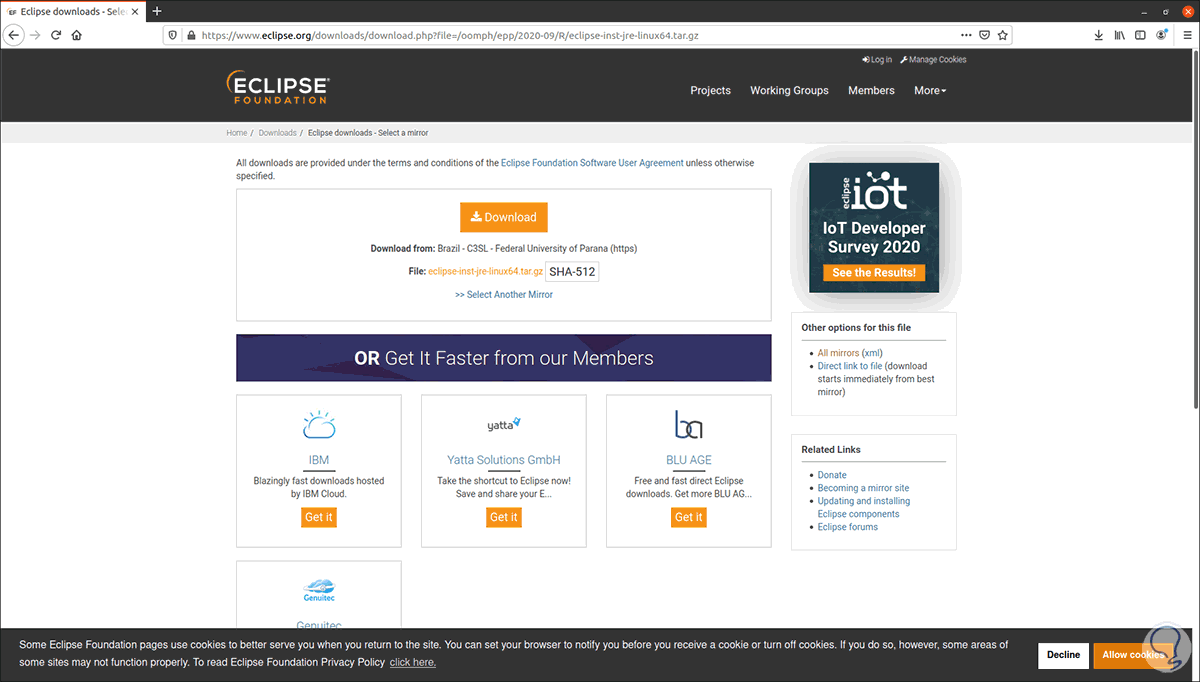Screen dimensions: 1200x682
Task: Open the BLU AGE link
Action: click(x=689, y=460)
